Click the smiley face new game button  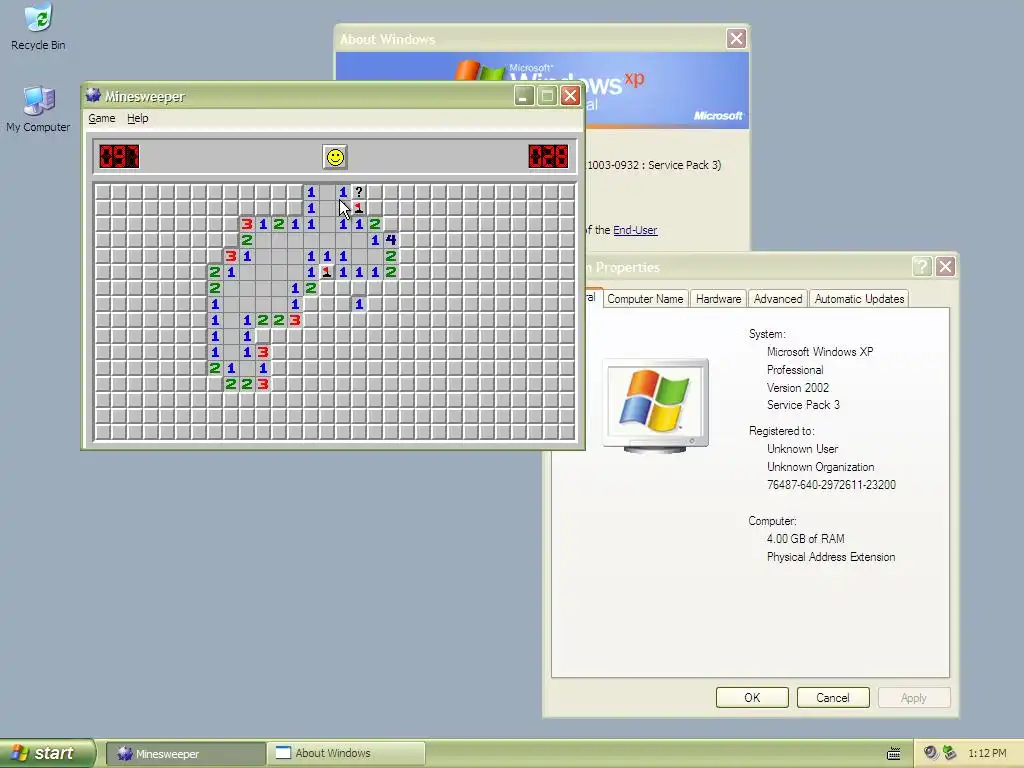coord(335,157)
